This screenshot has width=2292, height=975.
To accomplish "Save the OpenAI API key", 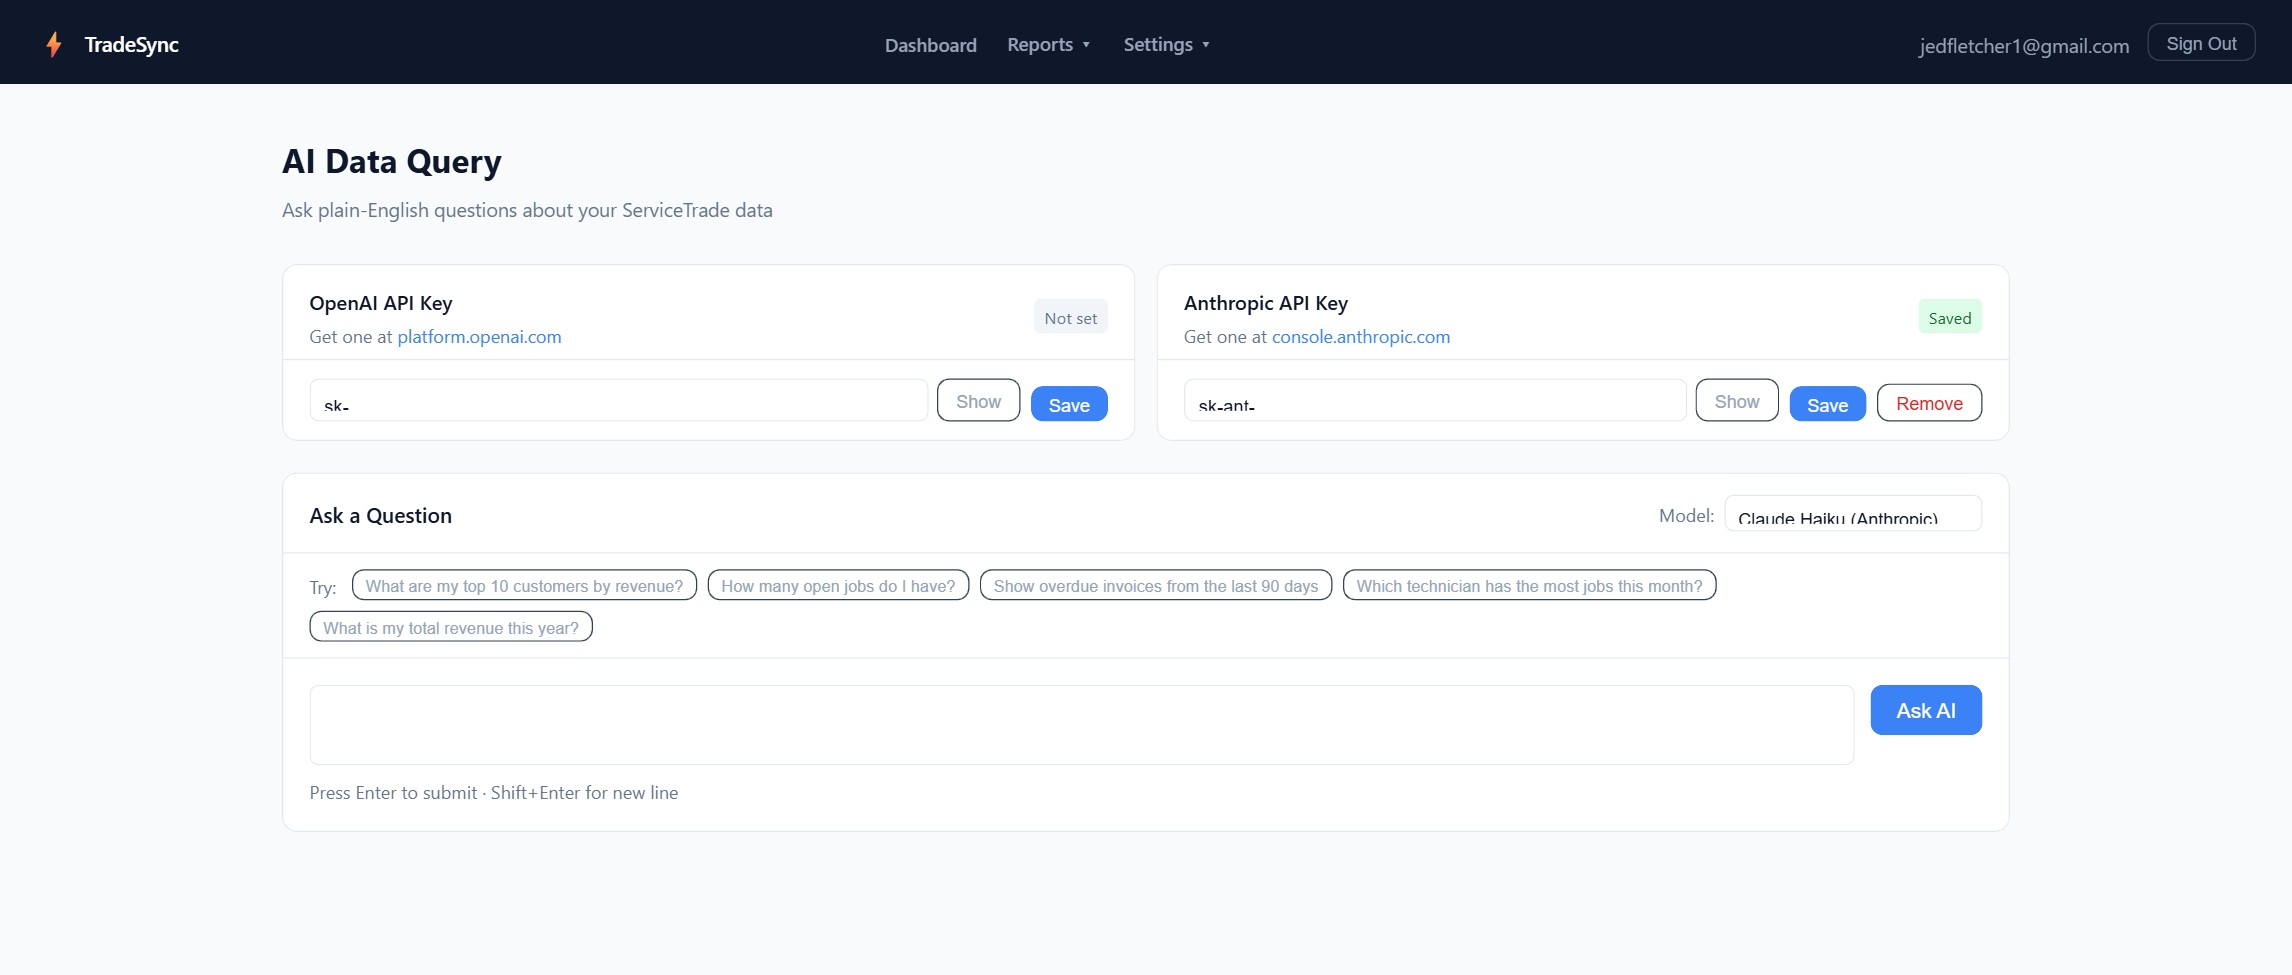I will [1069, 404].
